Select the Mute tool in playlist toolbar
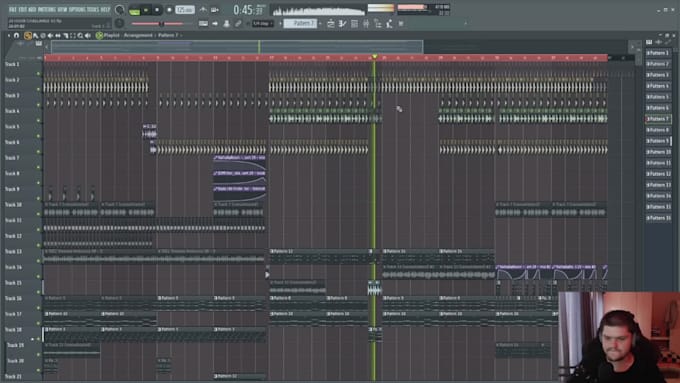This screenshot has height=383, width=680. coord(50,36)
